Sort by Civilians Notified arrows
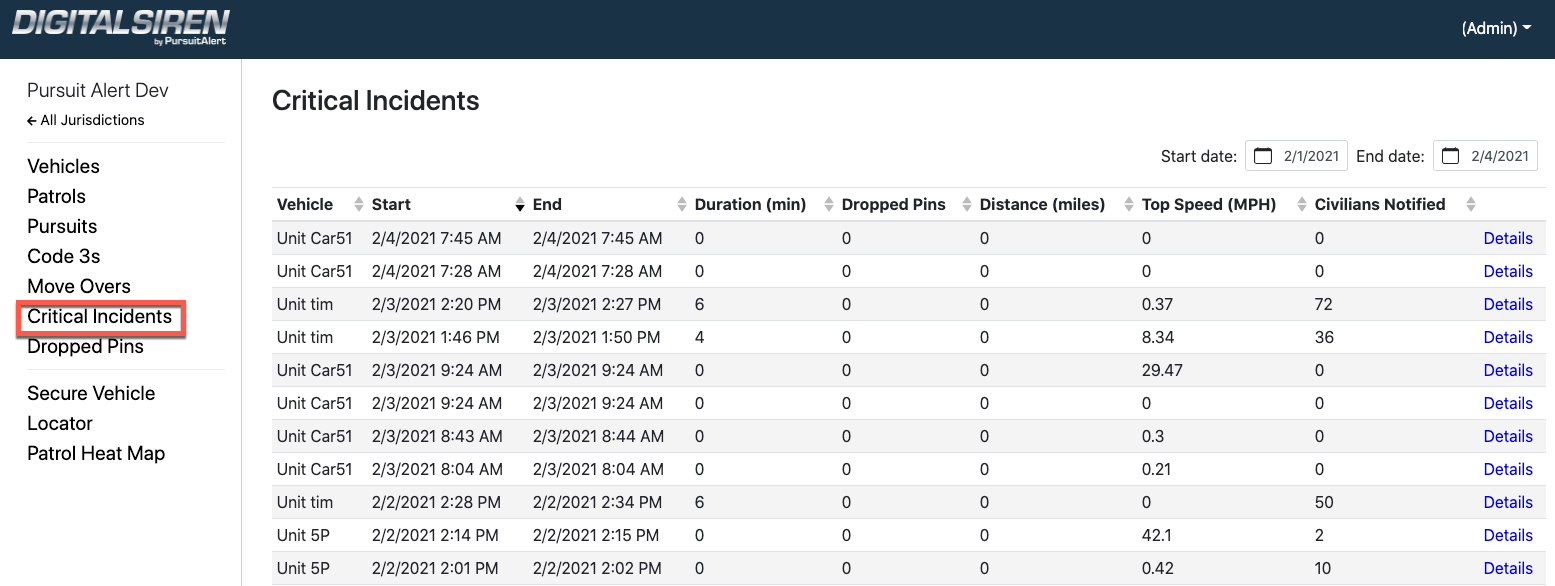The height and width of the screenshot is (586, 1555). point(1470,204)
